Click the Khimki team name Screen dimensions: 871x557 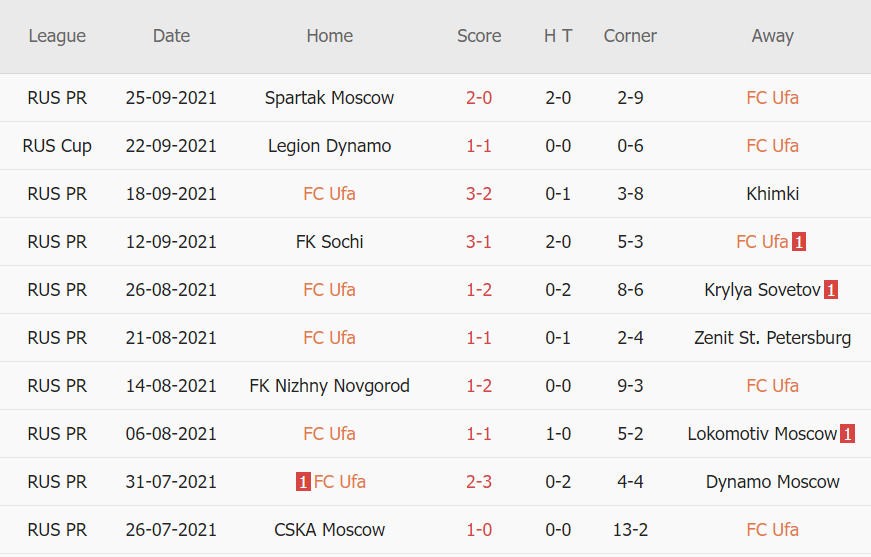772,194
